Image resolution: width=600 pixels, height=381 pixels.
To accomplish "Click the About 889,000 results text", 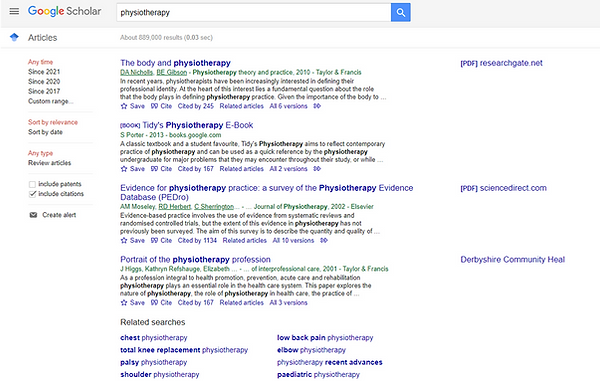I will coord(166,37).
